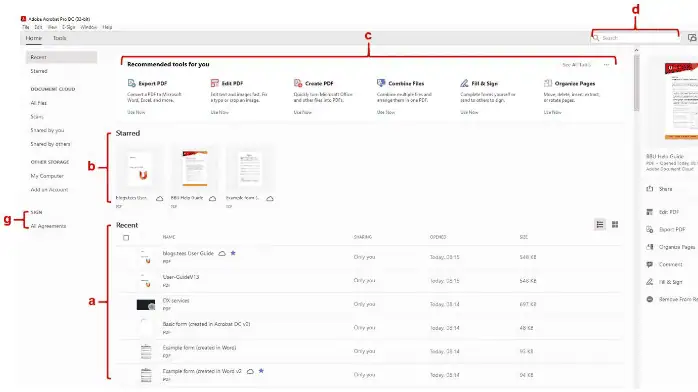Screen dimensions: 698x392
Task: Open All Agreements under Sign
Action: click(x=48, y=226)
